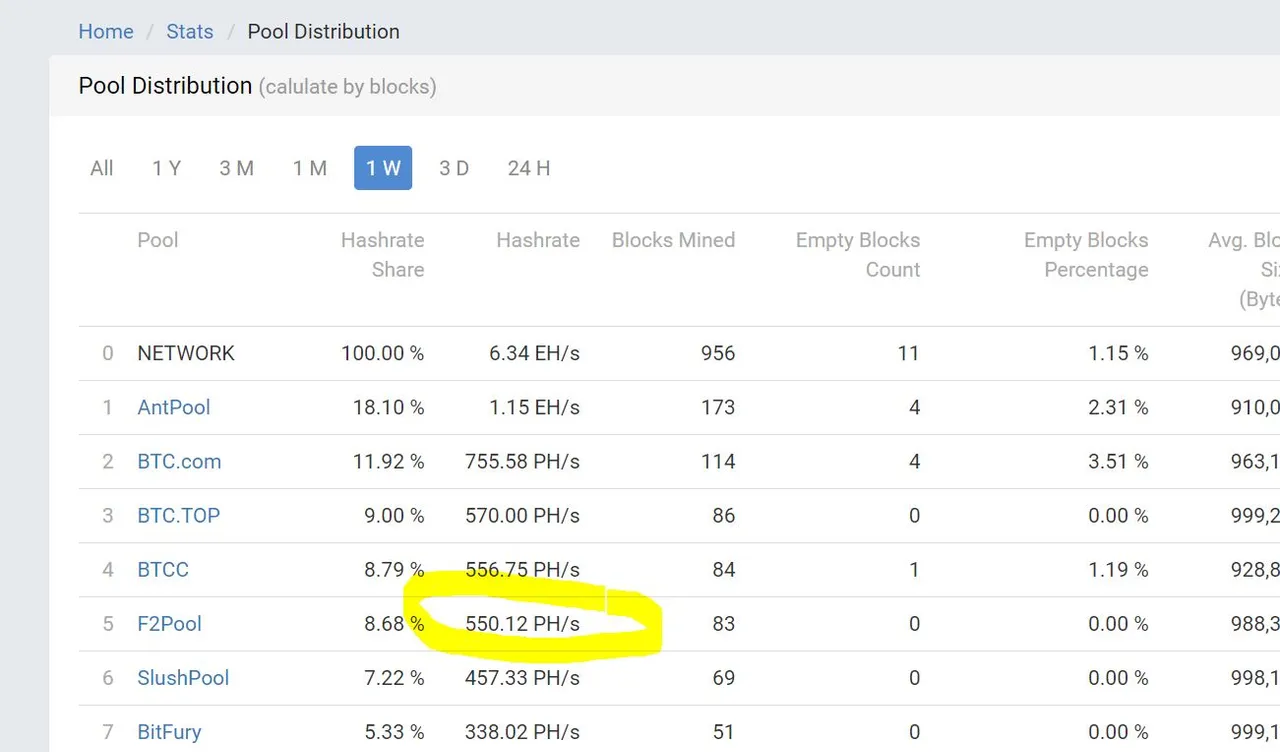The image size is (1280, 752).
Task: Click the 2.31 % empty blocks percentage
Action: point(1118,407)
